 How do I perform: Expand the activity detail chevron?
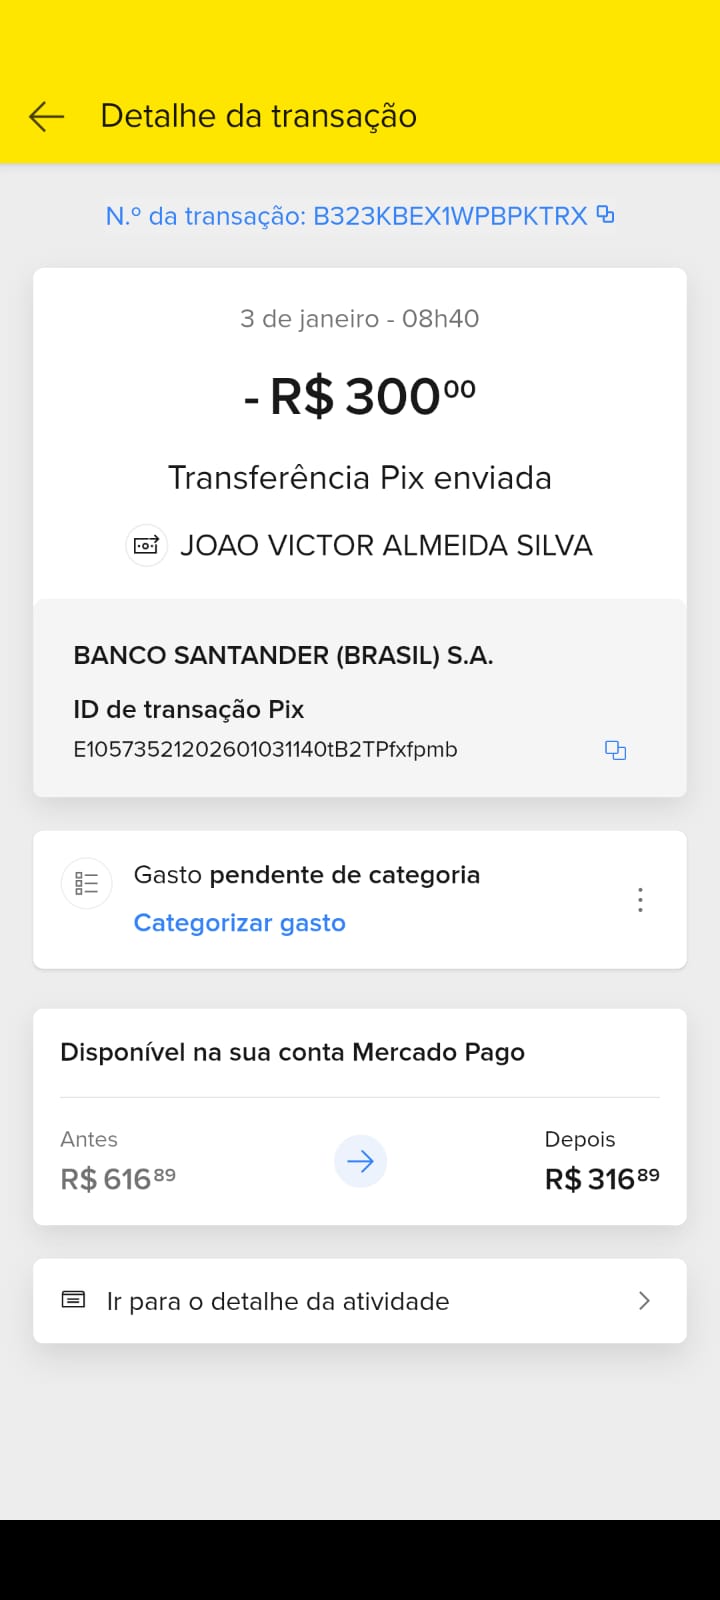pyautogui.click(x=644, y=1300)
